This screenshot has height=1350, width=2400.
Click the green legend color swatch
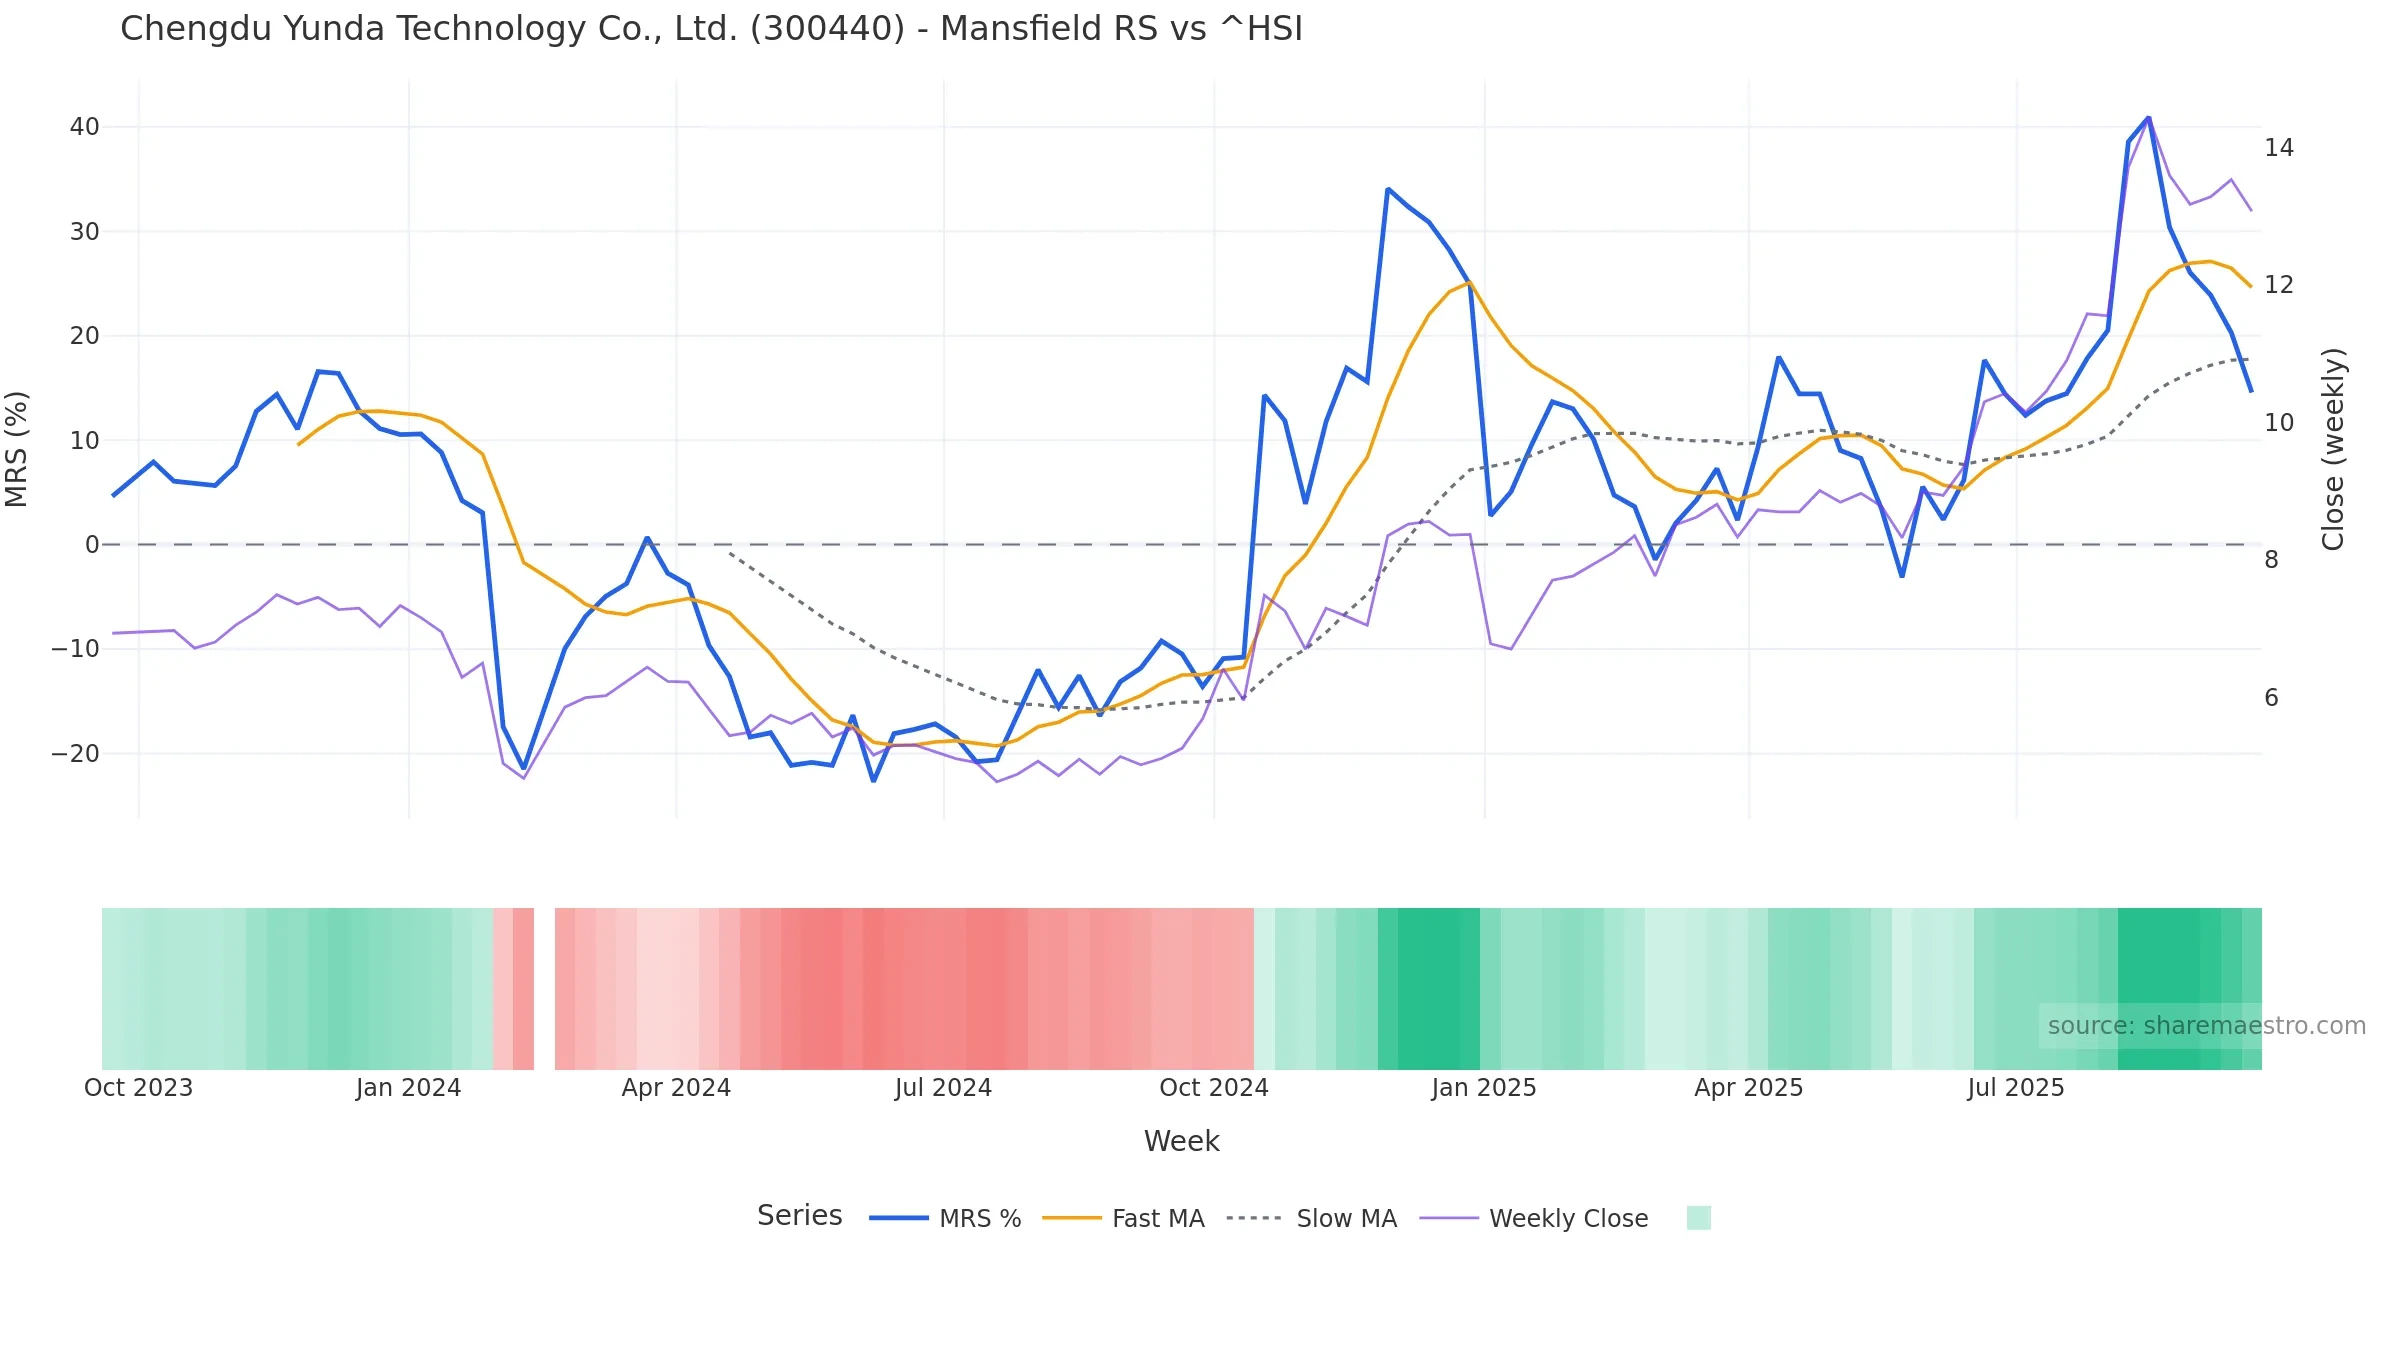(x=1698, y=1218)
